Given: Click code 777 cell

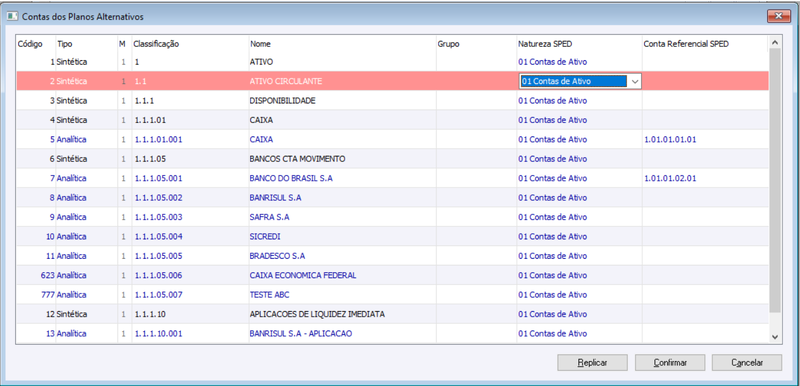Looking at the screenshot, I should 47,295.
